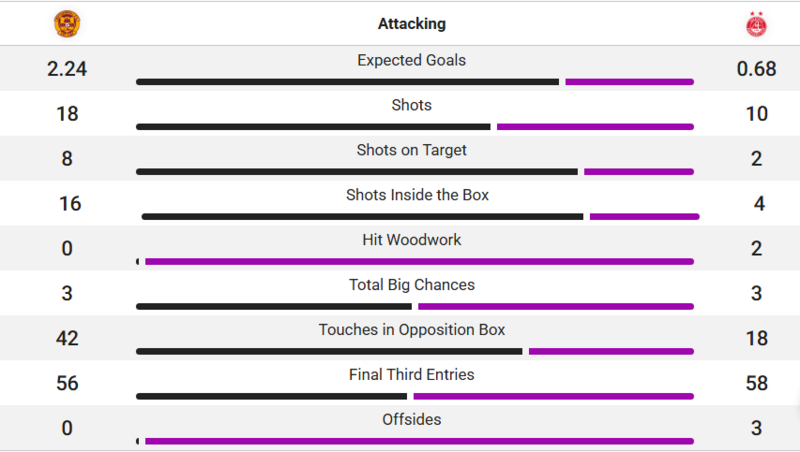Click the home Touches in Opposition Box value 42
The image size is (800, 452).
coord(67,339)
